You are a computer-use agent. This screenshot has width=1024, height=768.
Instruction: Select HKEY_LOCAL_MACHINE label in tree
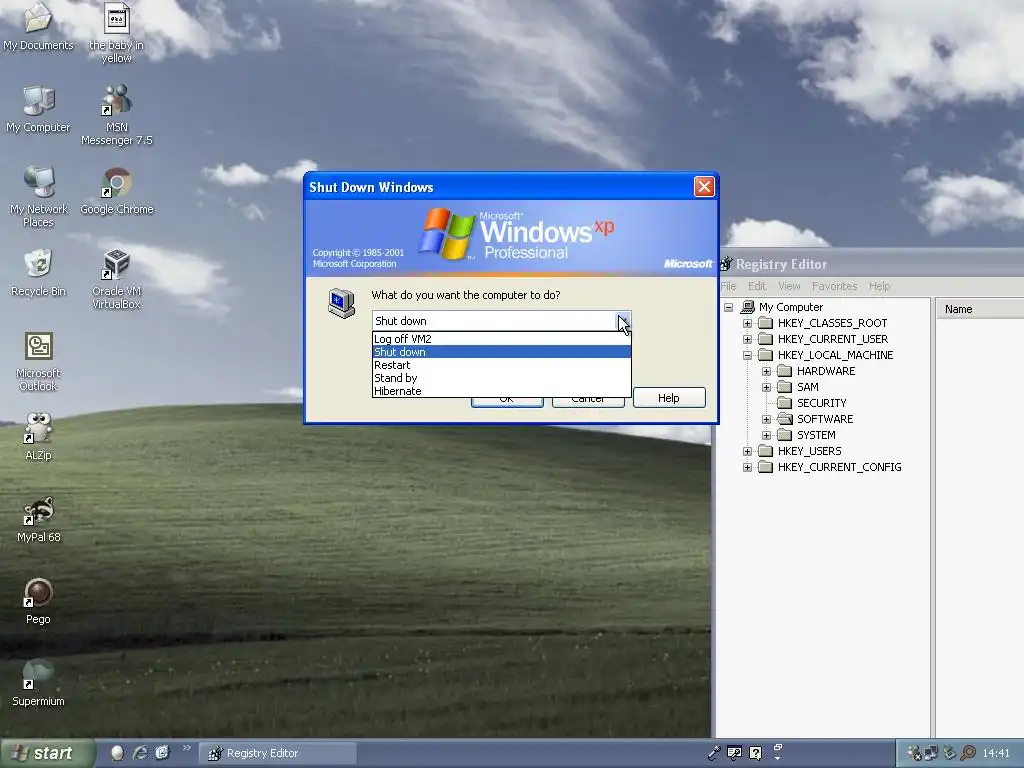coord(835,355)
